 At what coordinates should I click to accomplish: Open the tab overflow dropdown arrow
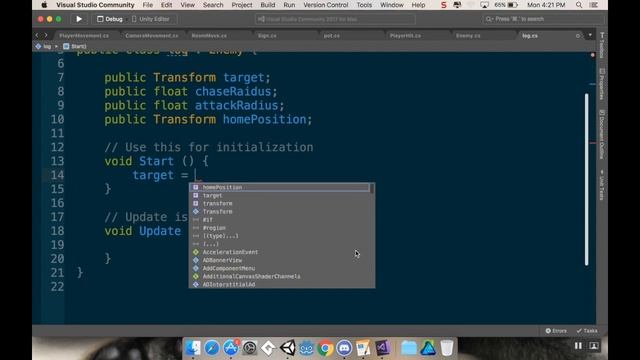(x=590, y=35)
